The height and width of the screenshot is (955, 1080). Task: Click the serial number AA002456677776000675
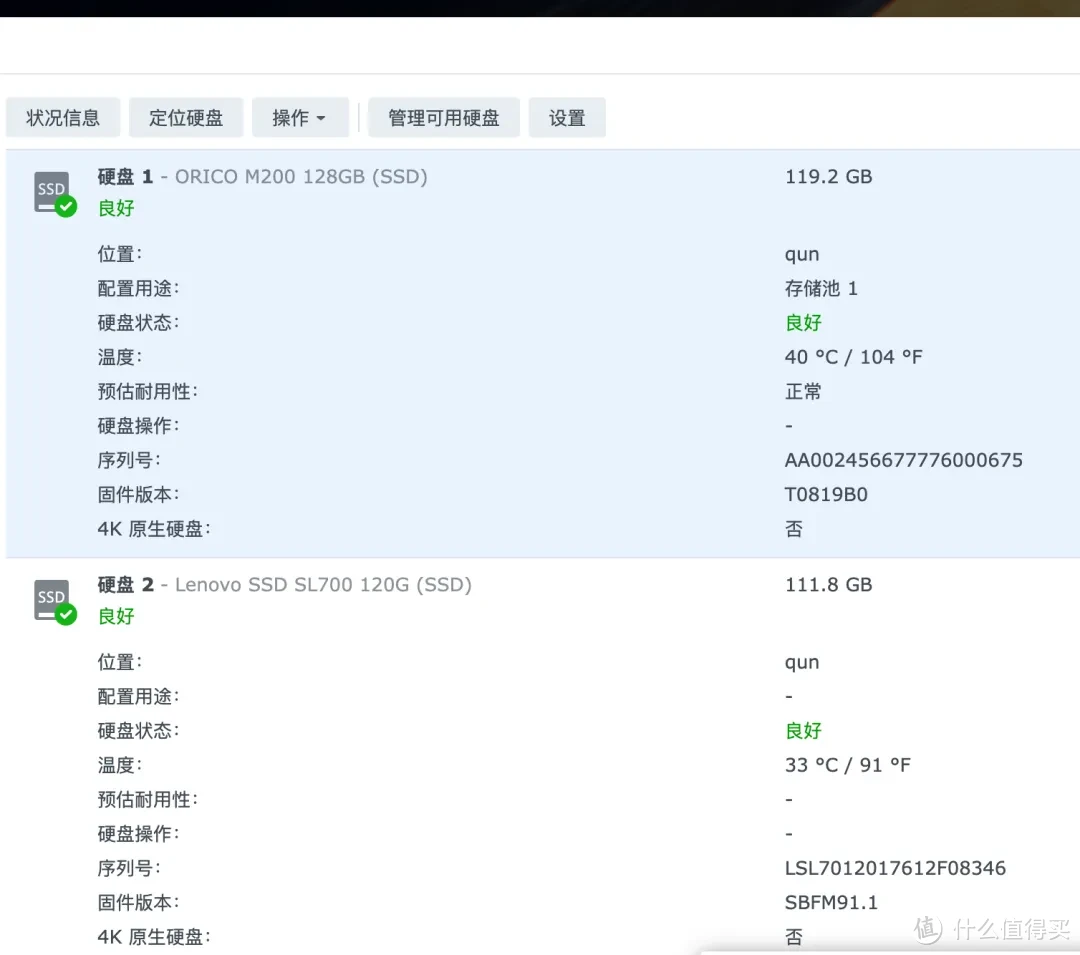pos(903,459)
